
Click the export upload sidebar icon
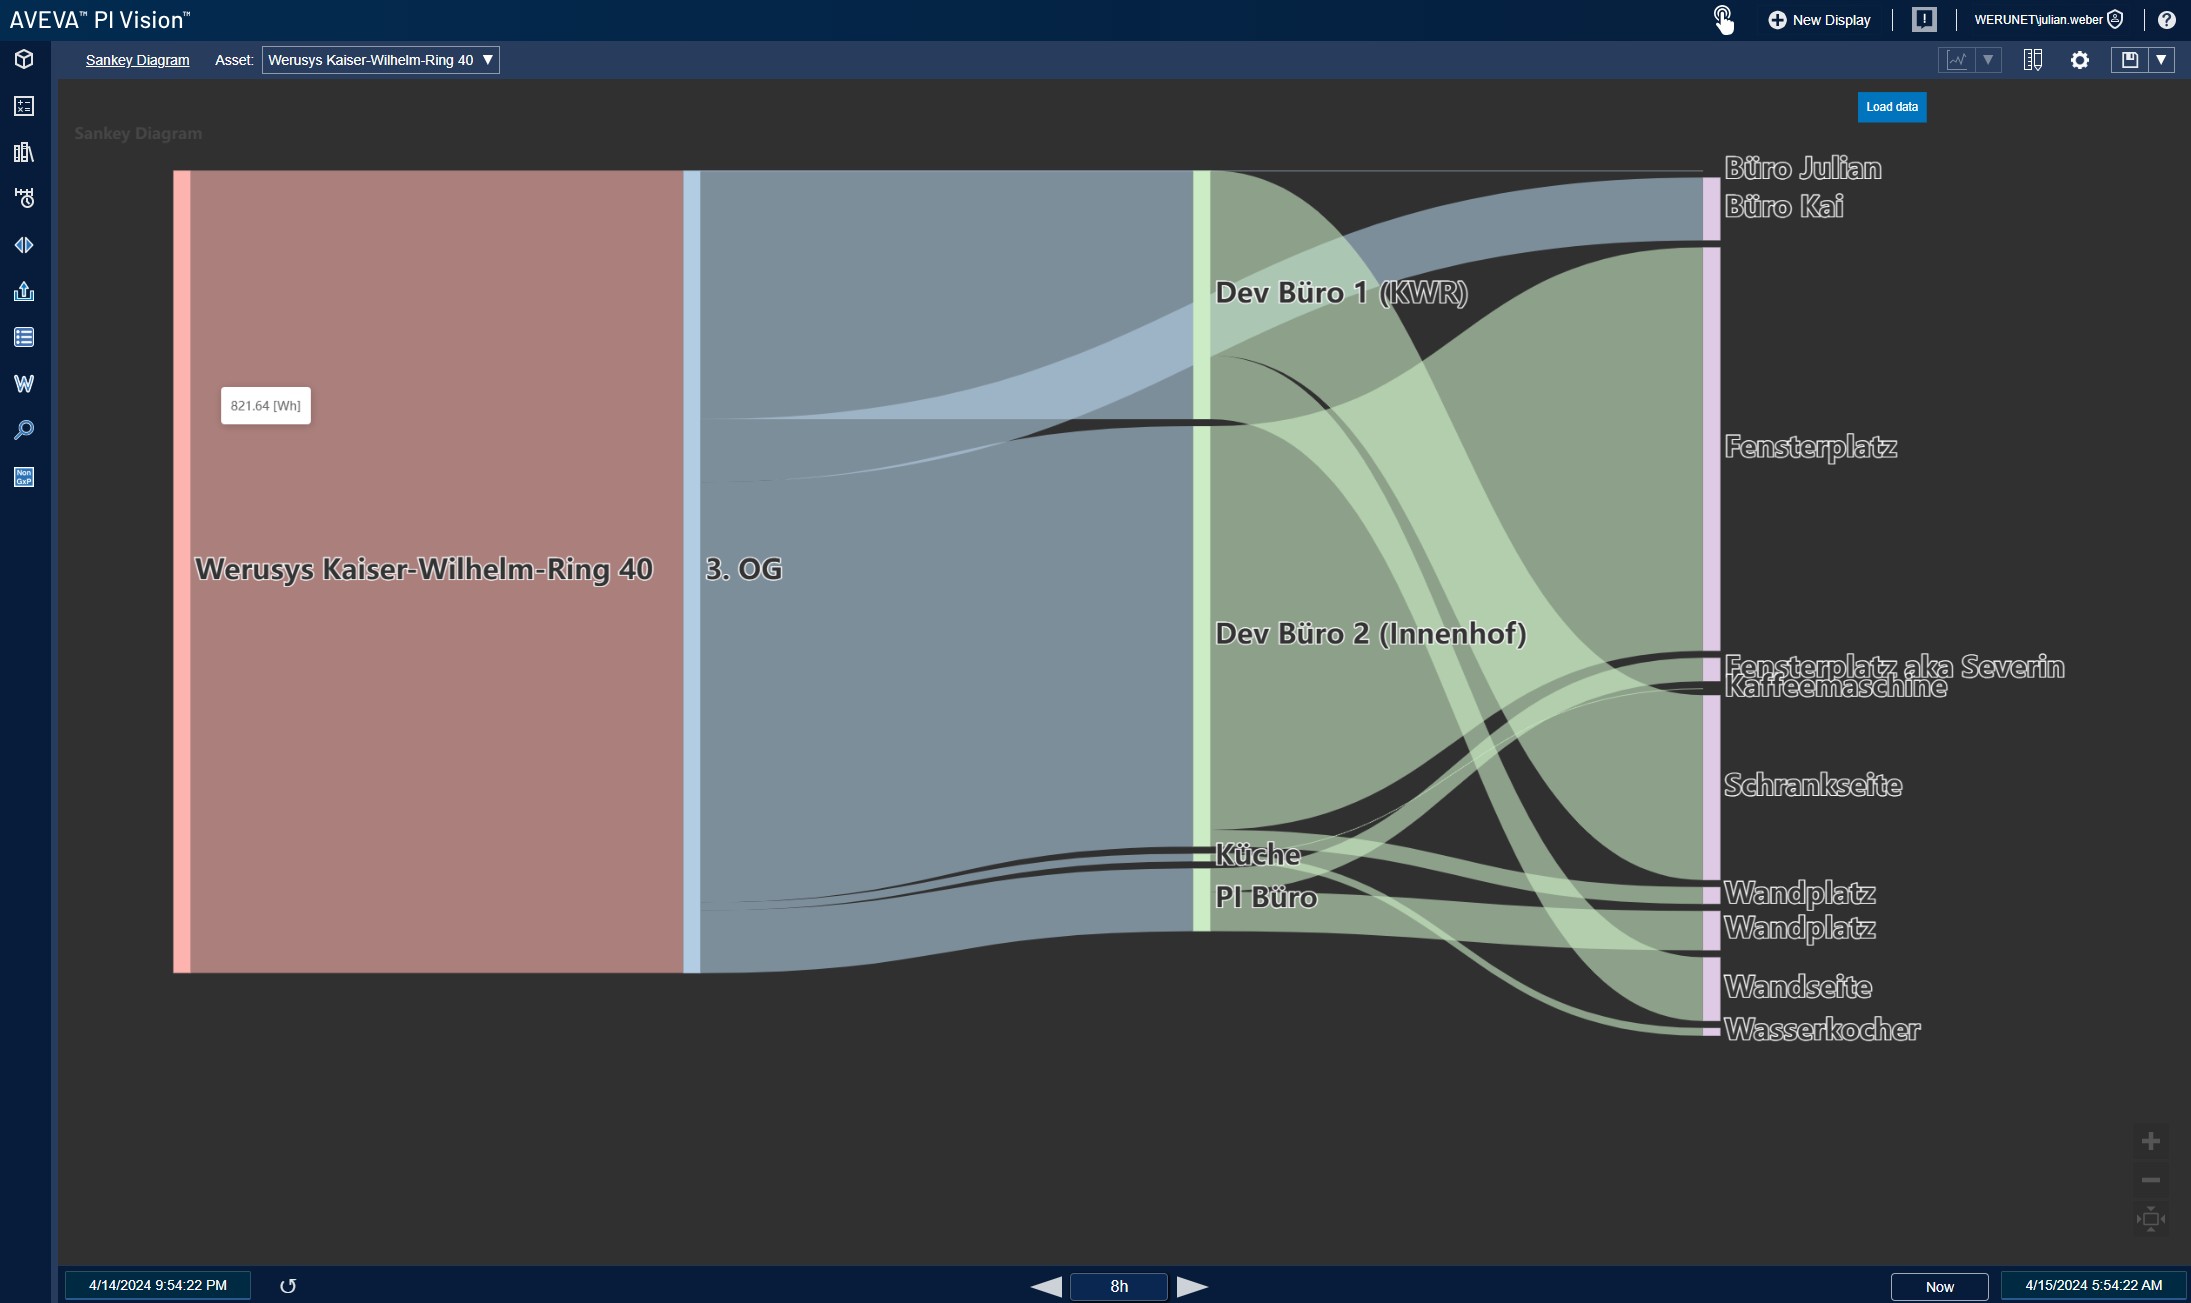coord(24,291)
